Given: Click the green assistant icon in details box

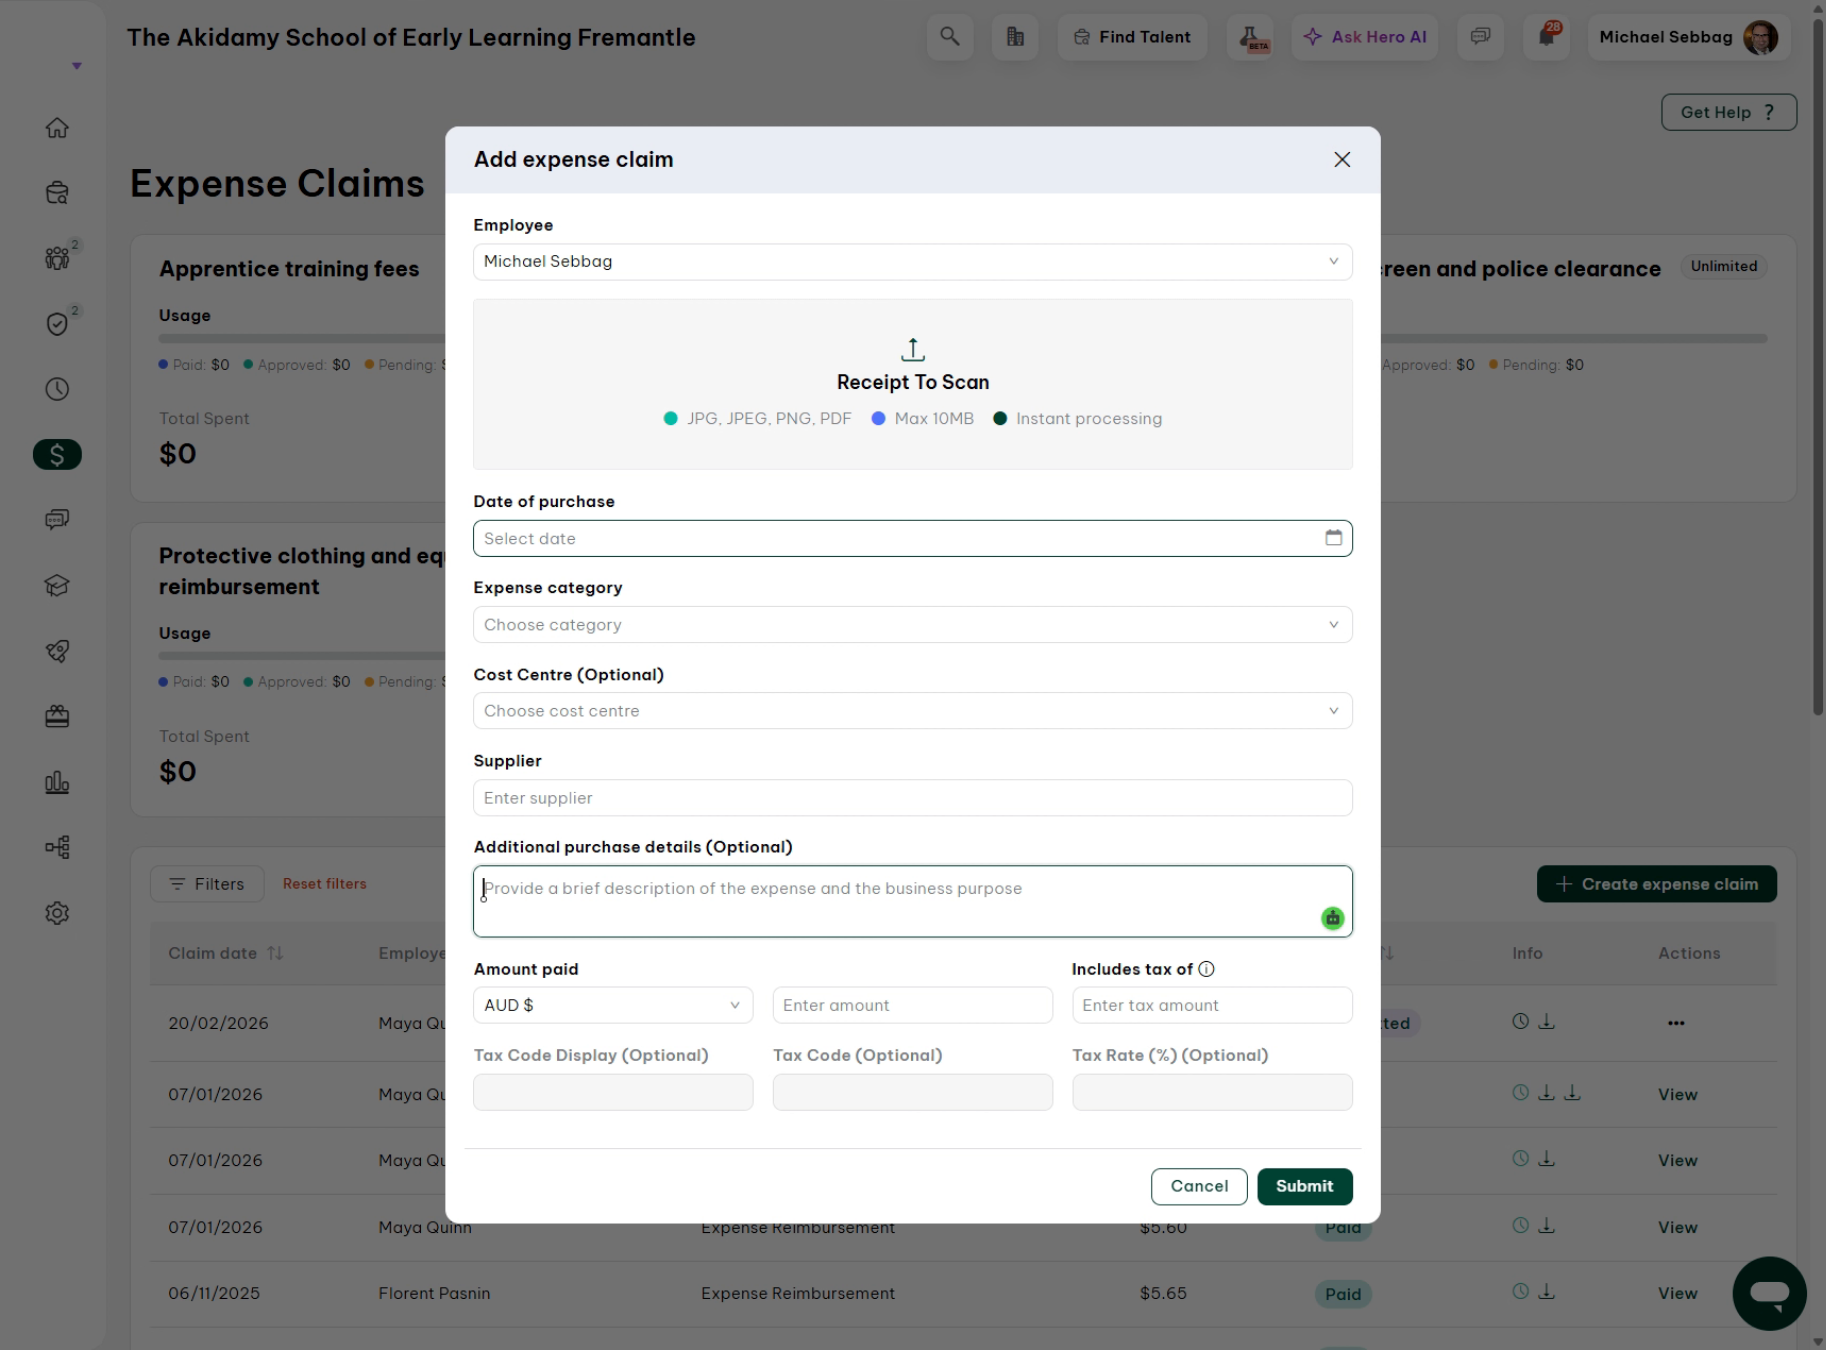Looking at the screenshot, I should 1332,918.
